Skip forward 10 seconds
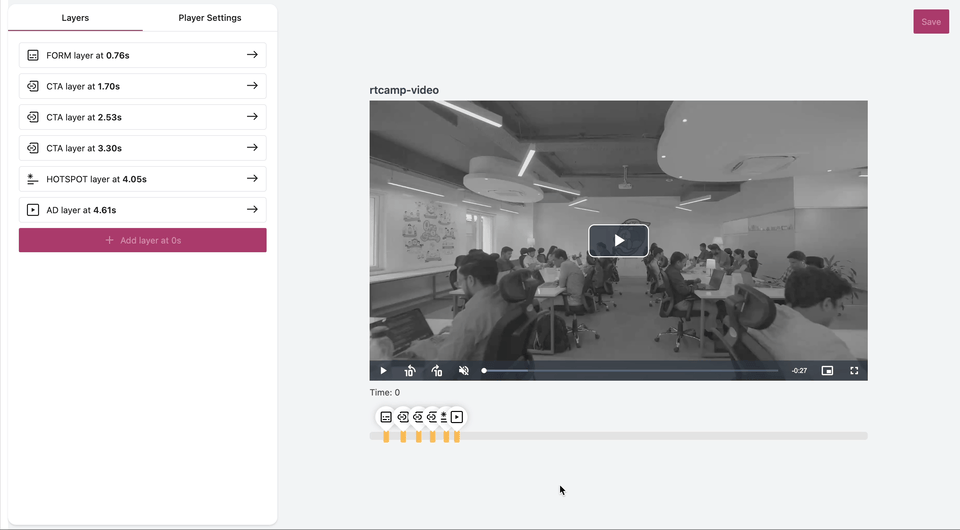 pos(437,370)
